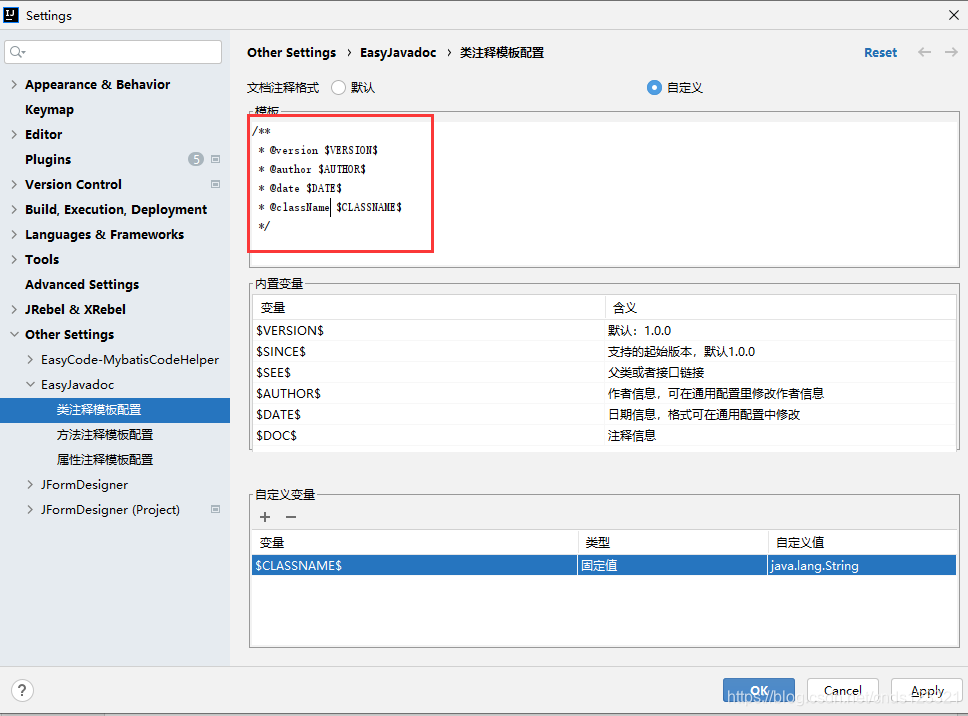Select the $DATE$ built-in variable row
Image resolution: width=968 pixels, height=716 pixels.
tap(604, 414)
